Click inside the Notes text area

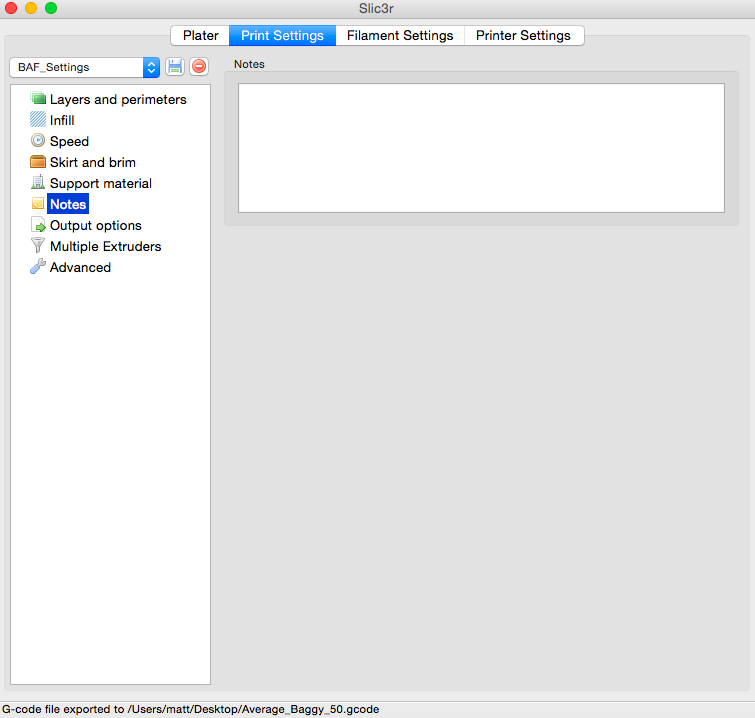click(481, 148)
